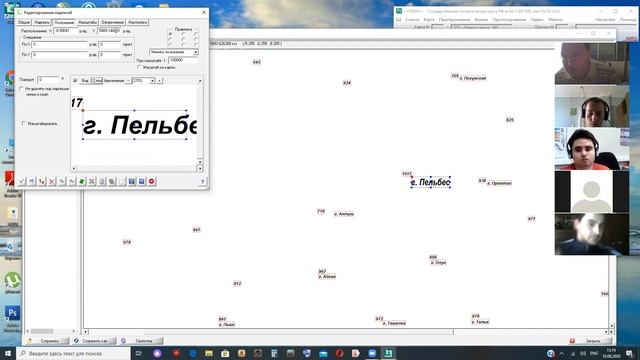The width and height of the screenshot is (640, 360).
Task: Click the Поворот rotation input field
Action: click(x=49, y=80)
